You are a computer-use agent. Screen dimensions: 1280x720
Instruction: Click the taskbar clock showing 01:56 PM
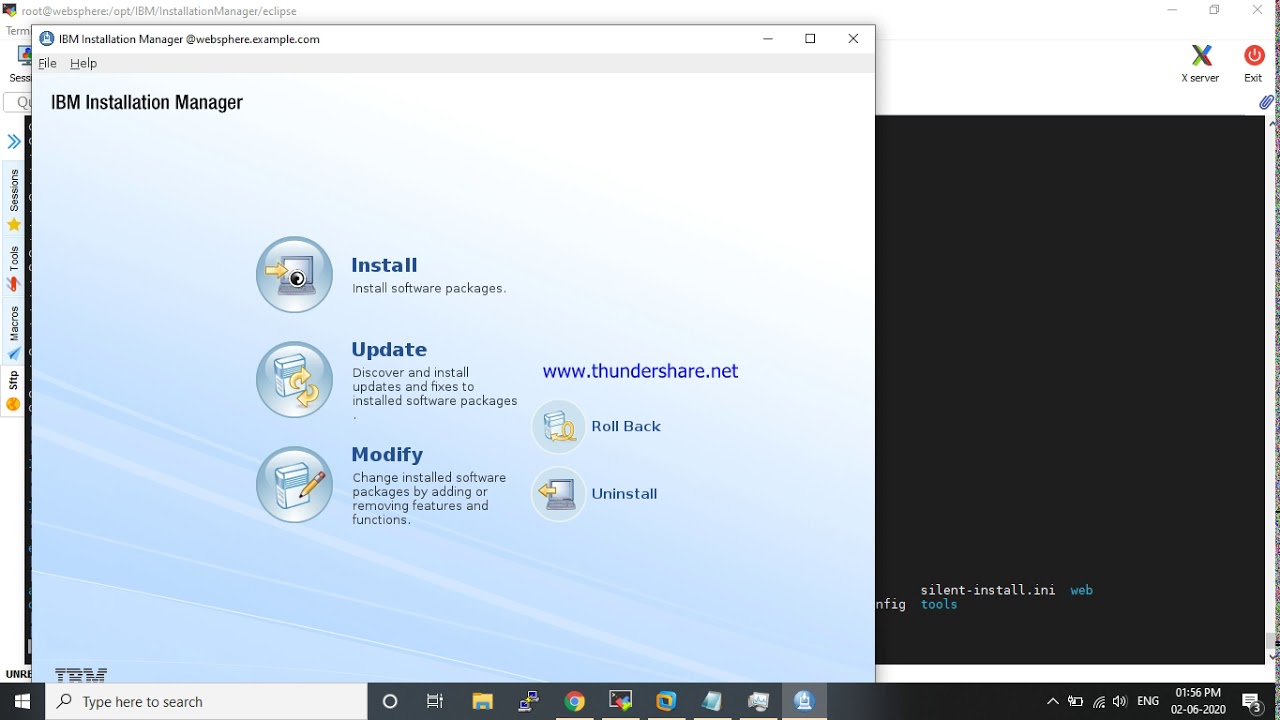[1198, 701]
